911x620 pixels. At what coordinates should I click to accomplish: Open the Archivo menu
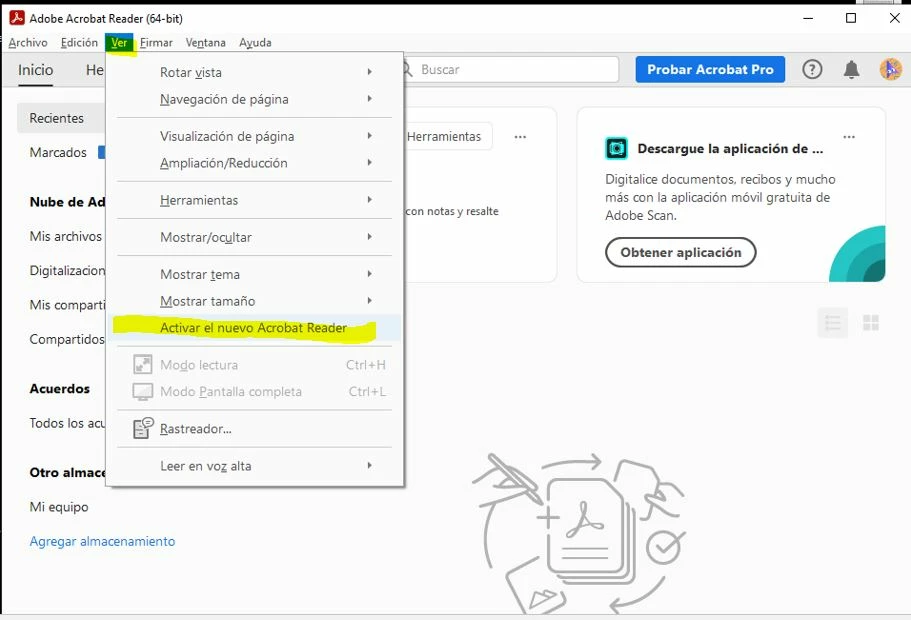point(28,42)
